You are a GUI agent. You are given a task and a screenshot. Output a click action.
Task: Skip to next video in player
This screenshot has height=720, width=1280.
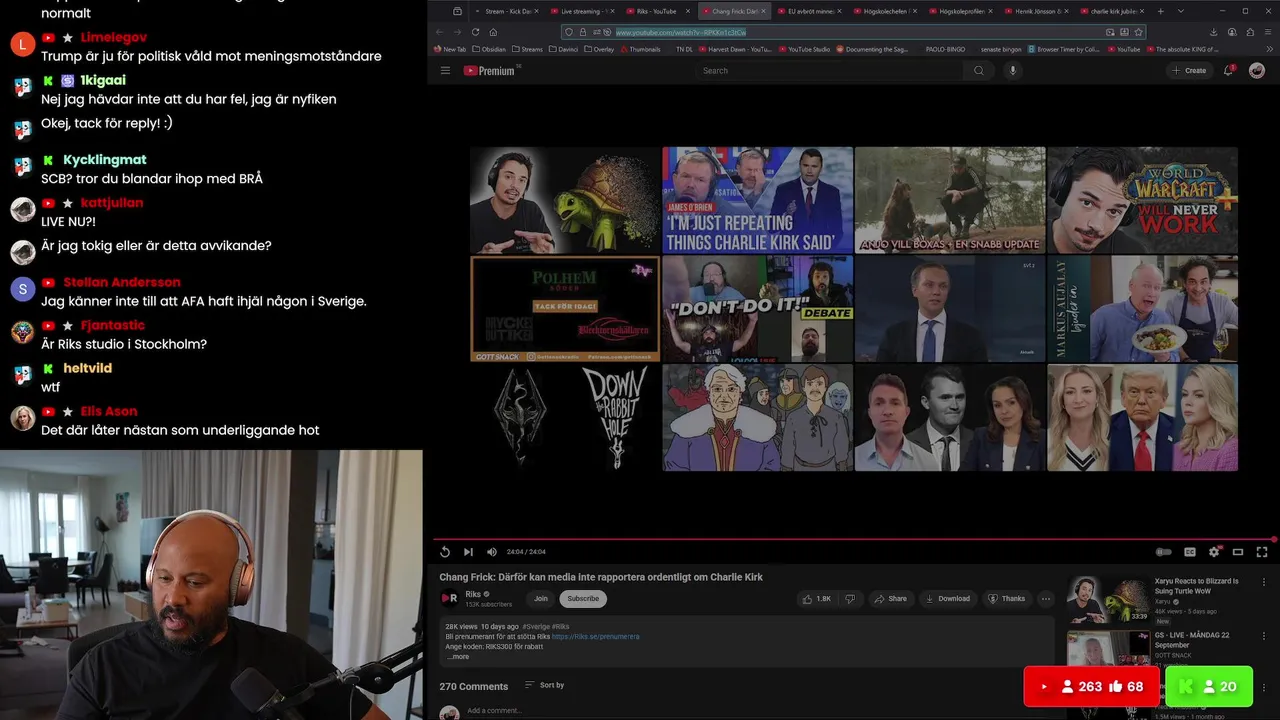click(x=468, y=552)
